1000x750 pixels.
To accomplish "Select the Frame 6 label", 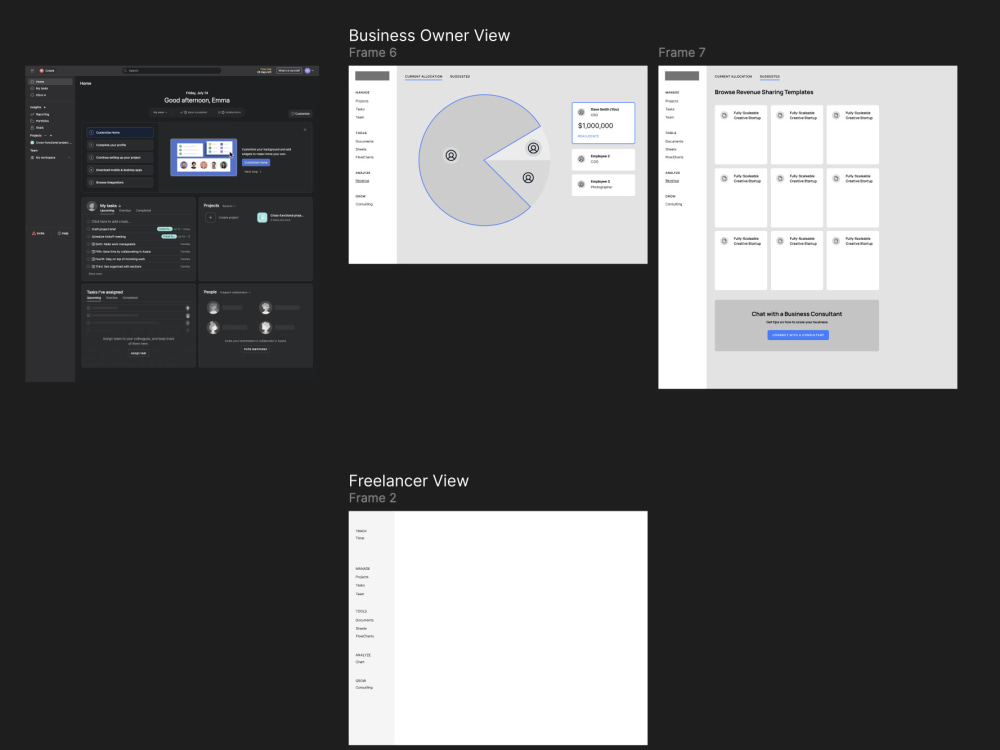I will [372, 53].
